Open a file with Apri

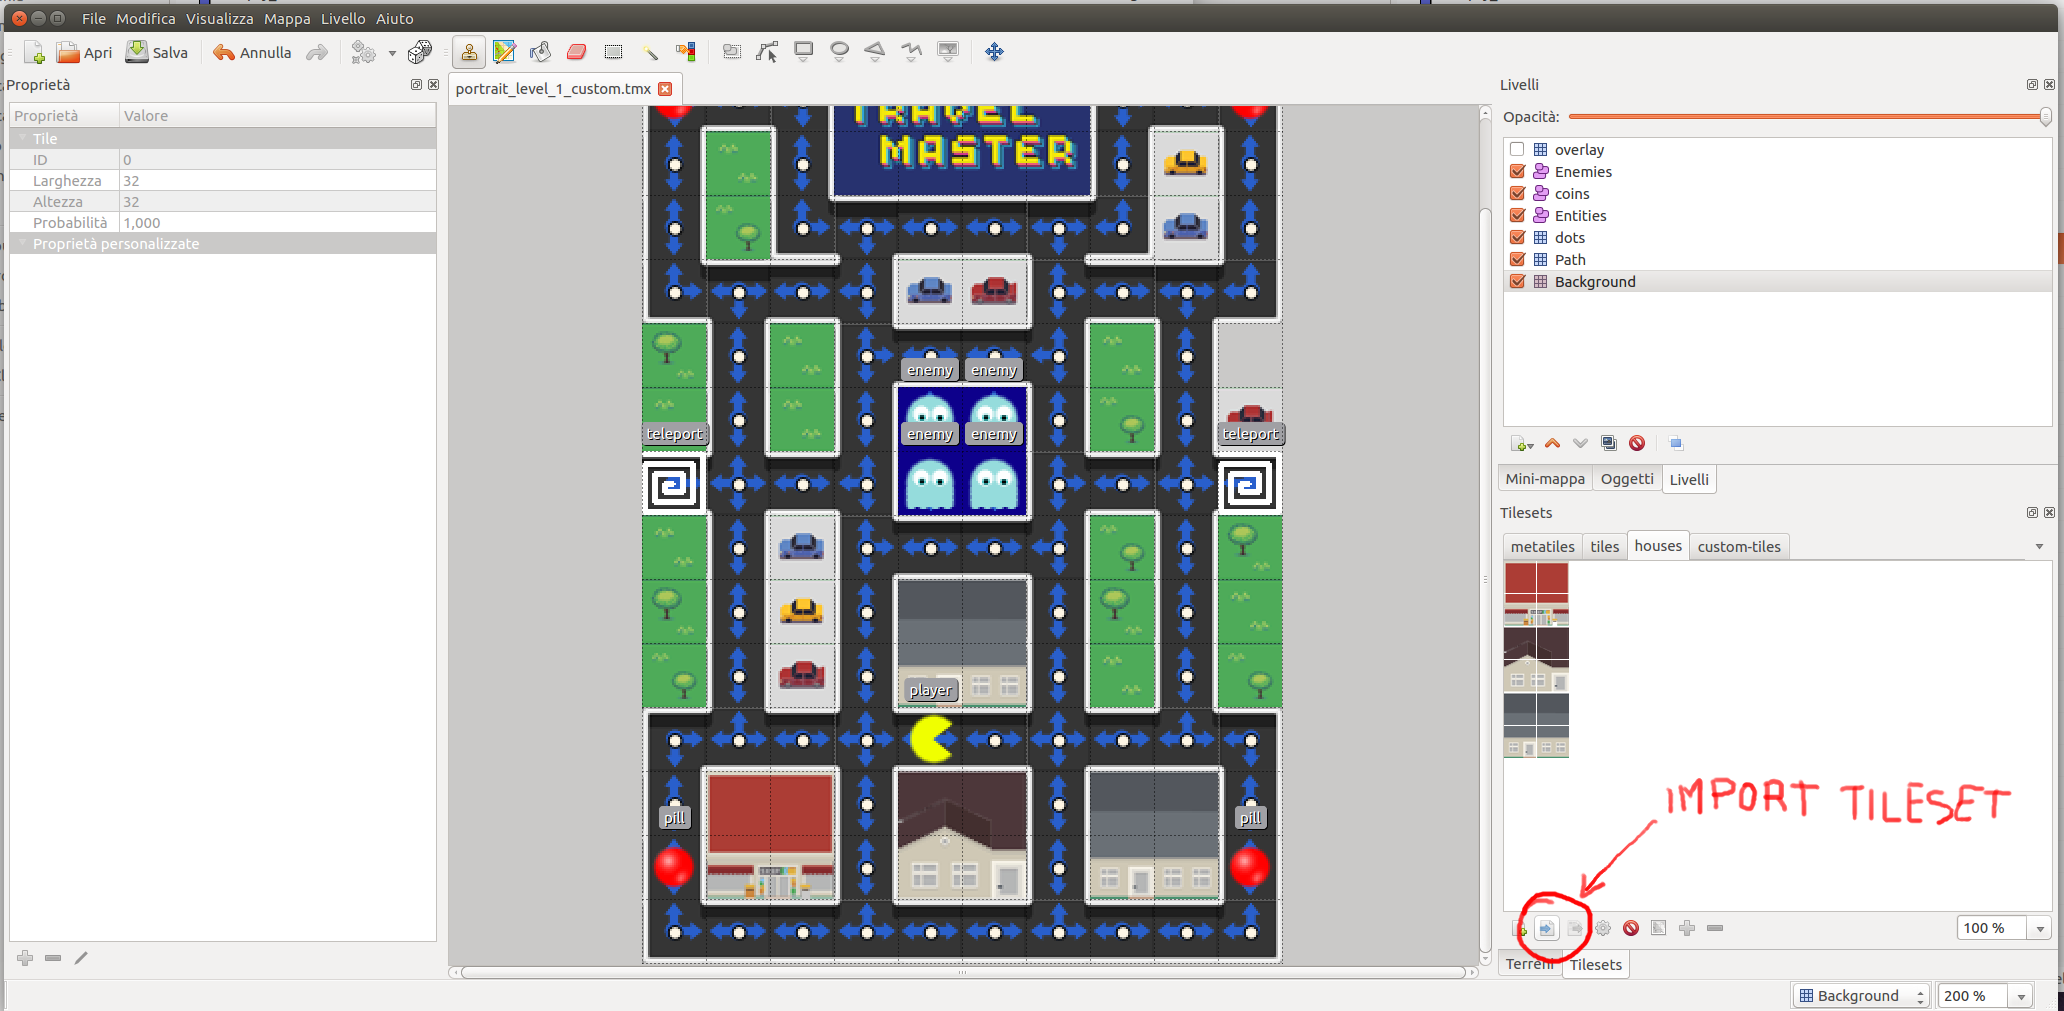click(84, 52)
